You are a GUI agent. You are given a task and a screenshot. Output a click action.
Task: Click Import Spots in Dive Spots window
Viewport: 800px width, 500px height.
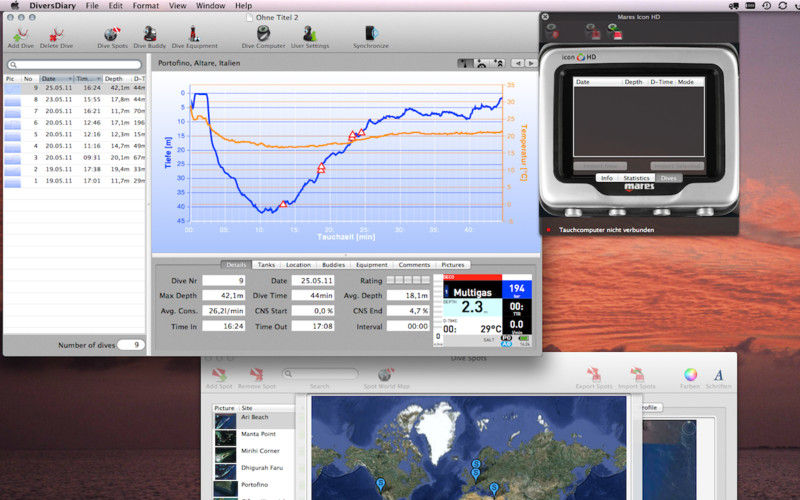(x=636, y=379)
